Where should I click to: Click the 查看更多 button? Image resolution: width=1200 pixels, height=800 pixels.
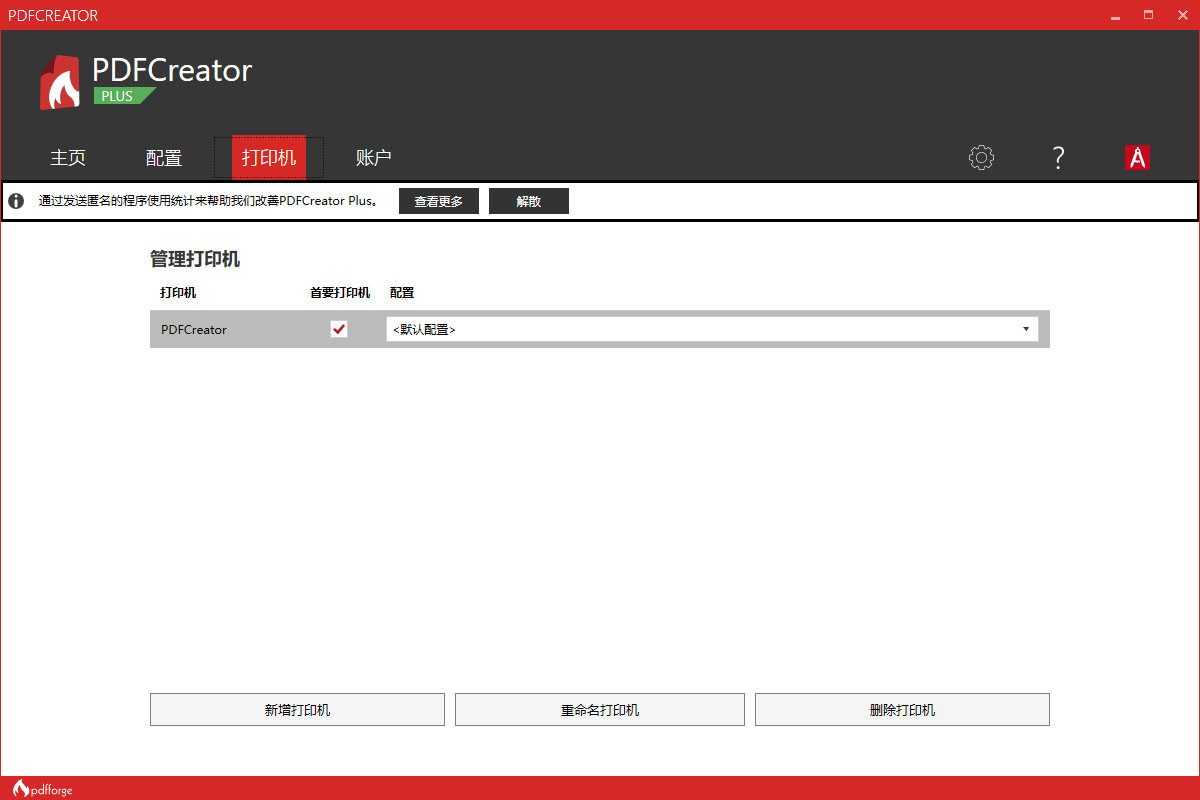coord(439,201)
